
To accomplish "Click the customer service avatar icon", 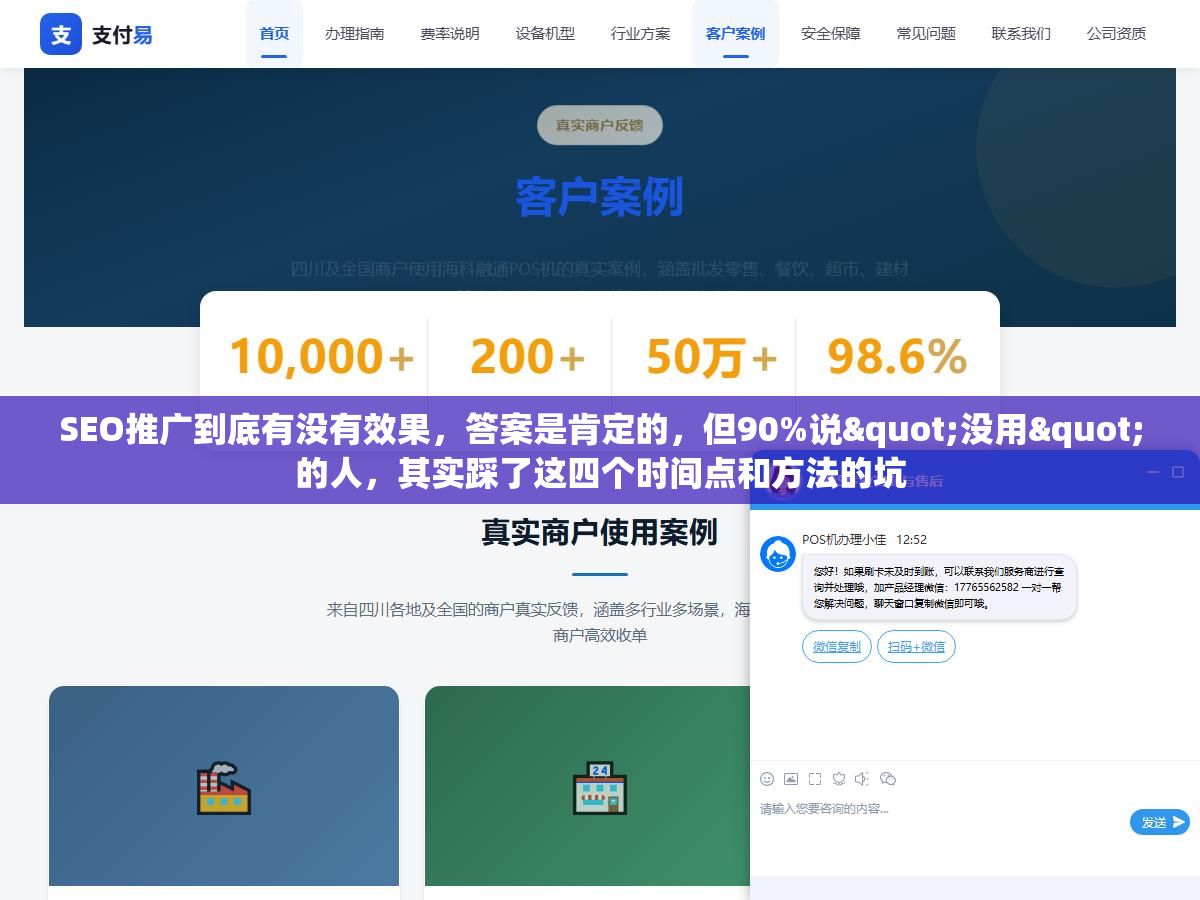I will [778, 554].
